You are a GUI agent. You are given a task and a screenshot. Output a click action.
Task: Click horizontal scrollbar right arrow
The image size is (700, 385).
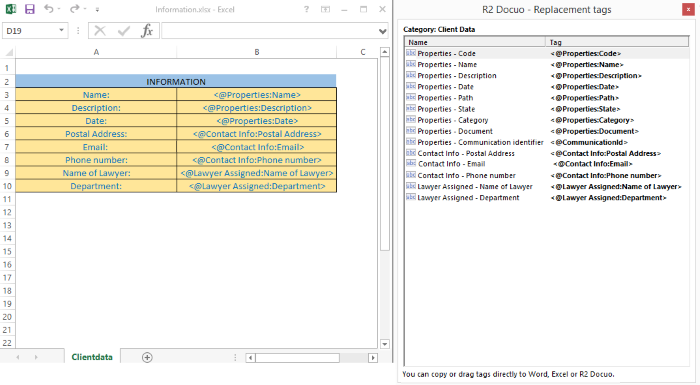(373, 358)
